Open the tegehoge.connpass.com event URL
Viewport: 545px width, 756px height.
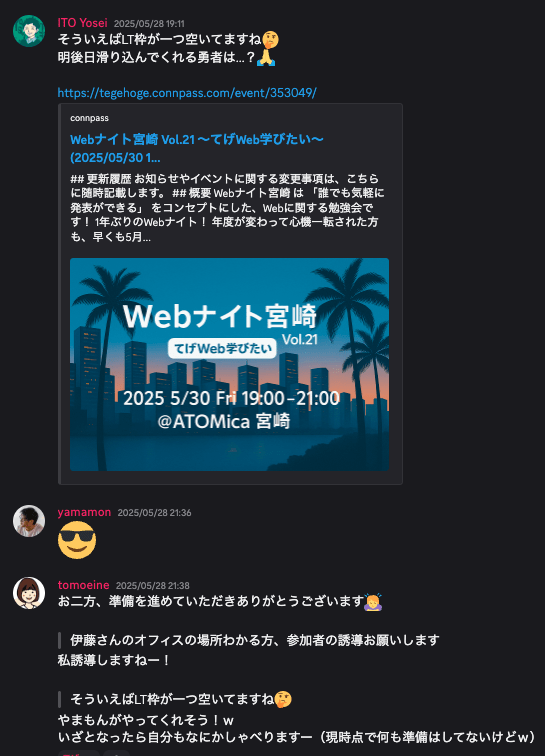coord(187,93)
